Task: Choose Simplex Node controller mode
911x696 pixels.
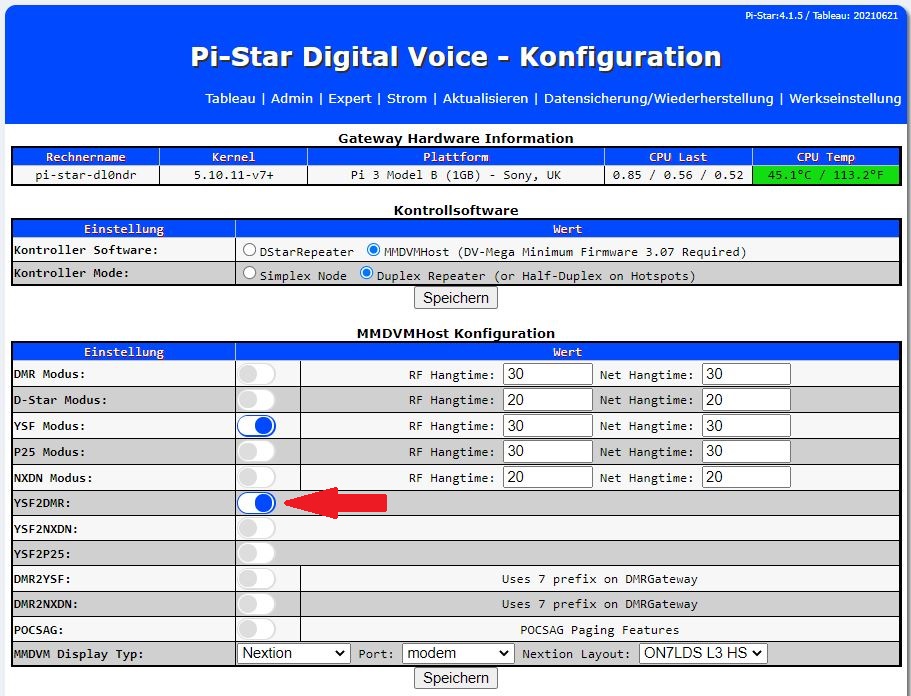Action: coord(249,272)
